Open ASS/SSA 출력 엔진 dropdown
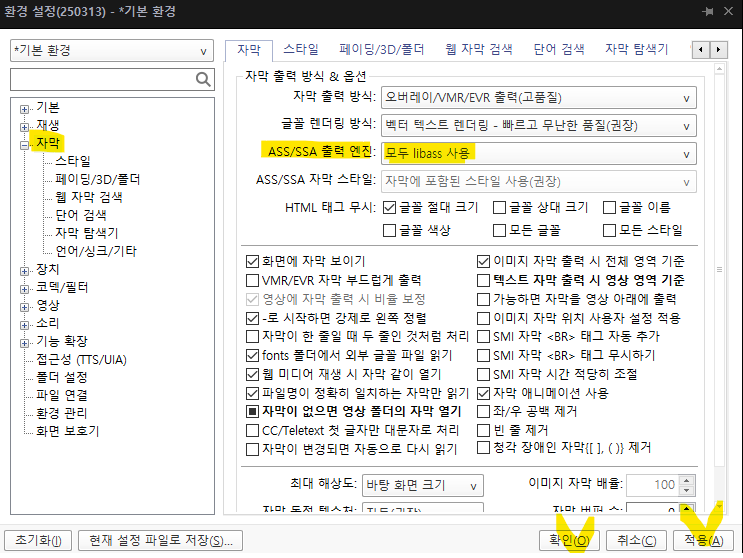 [x=539, y=154]
